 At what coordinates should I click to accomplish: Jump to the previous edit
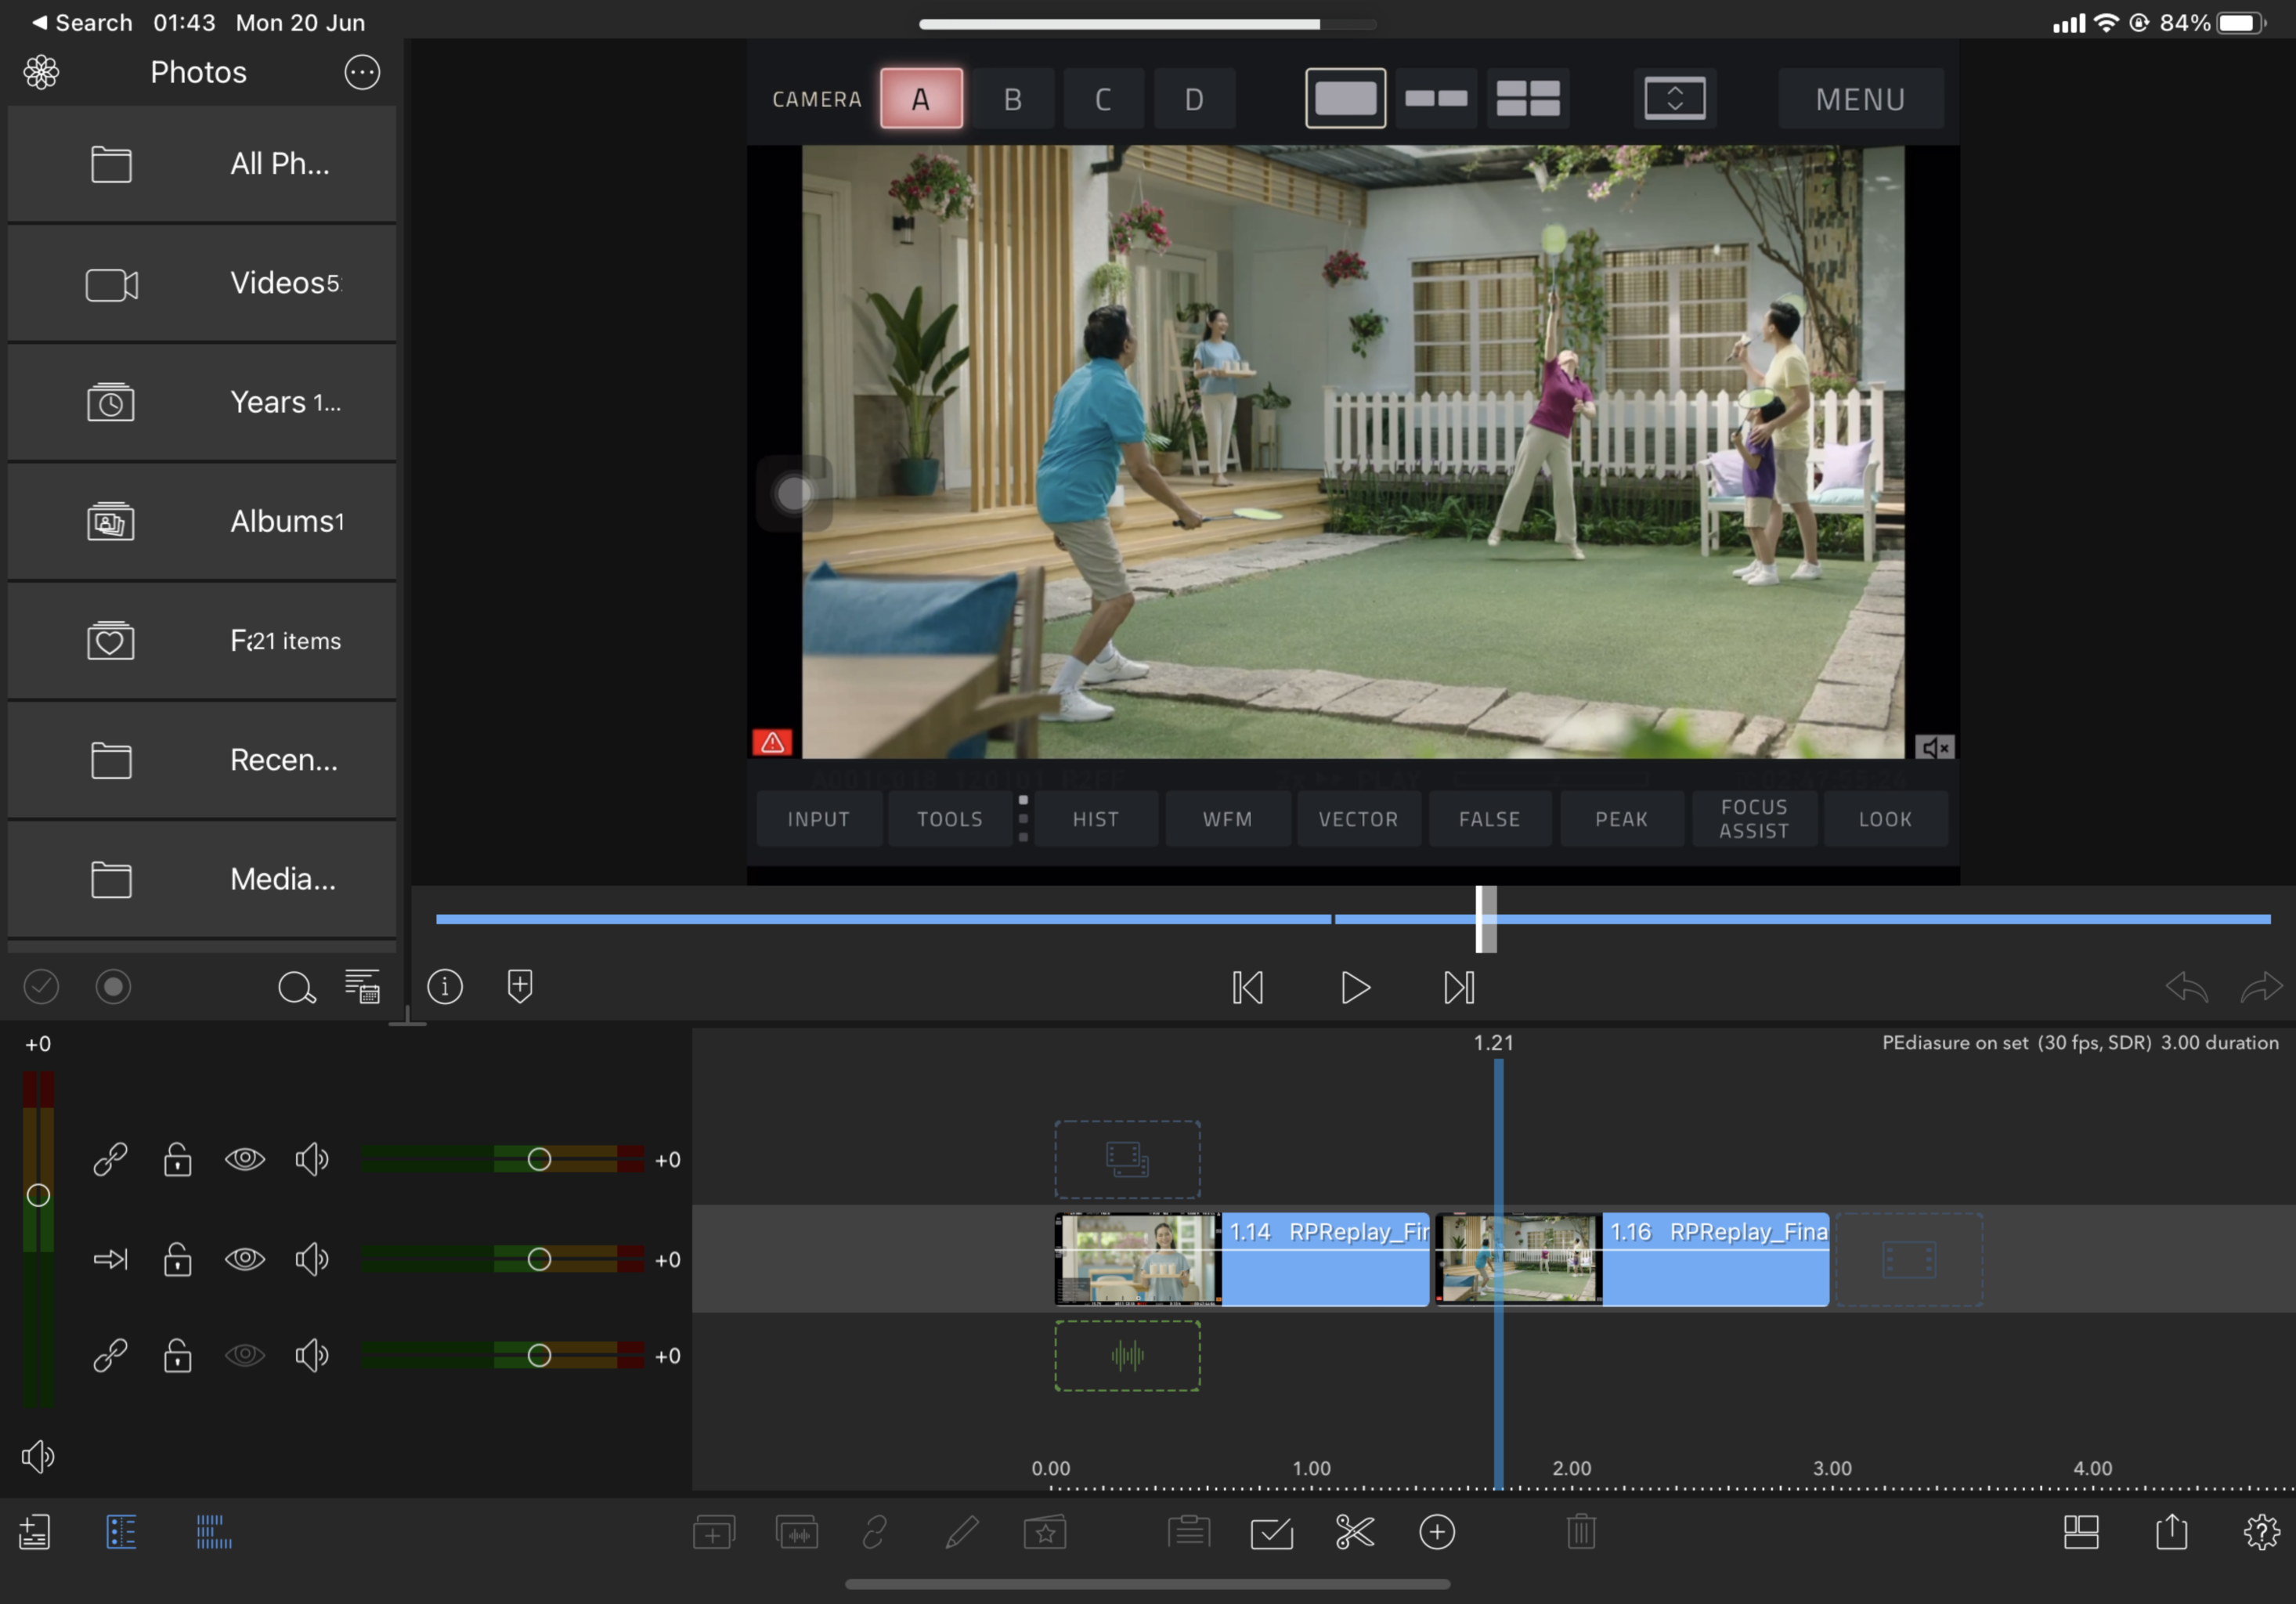point(1248,988)
